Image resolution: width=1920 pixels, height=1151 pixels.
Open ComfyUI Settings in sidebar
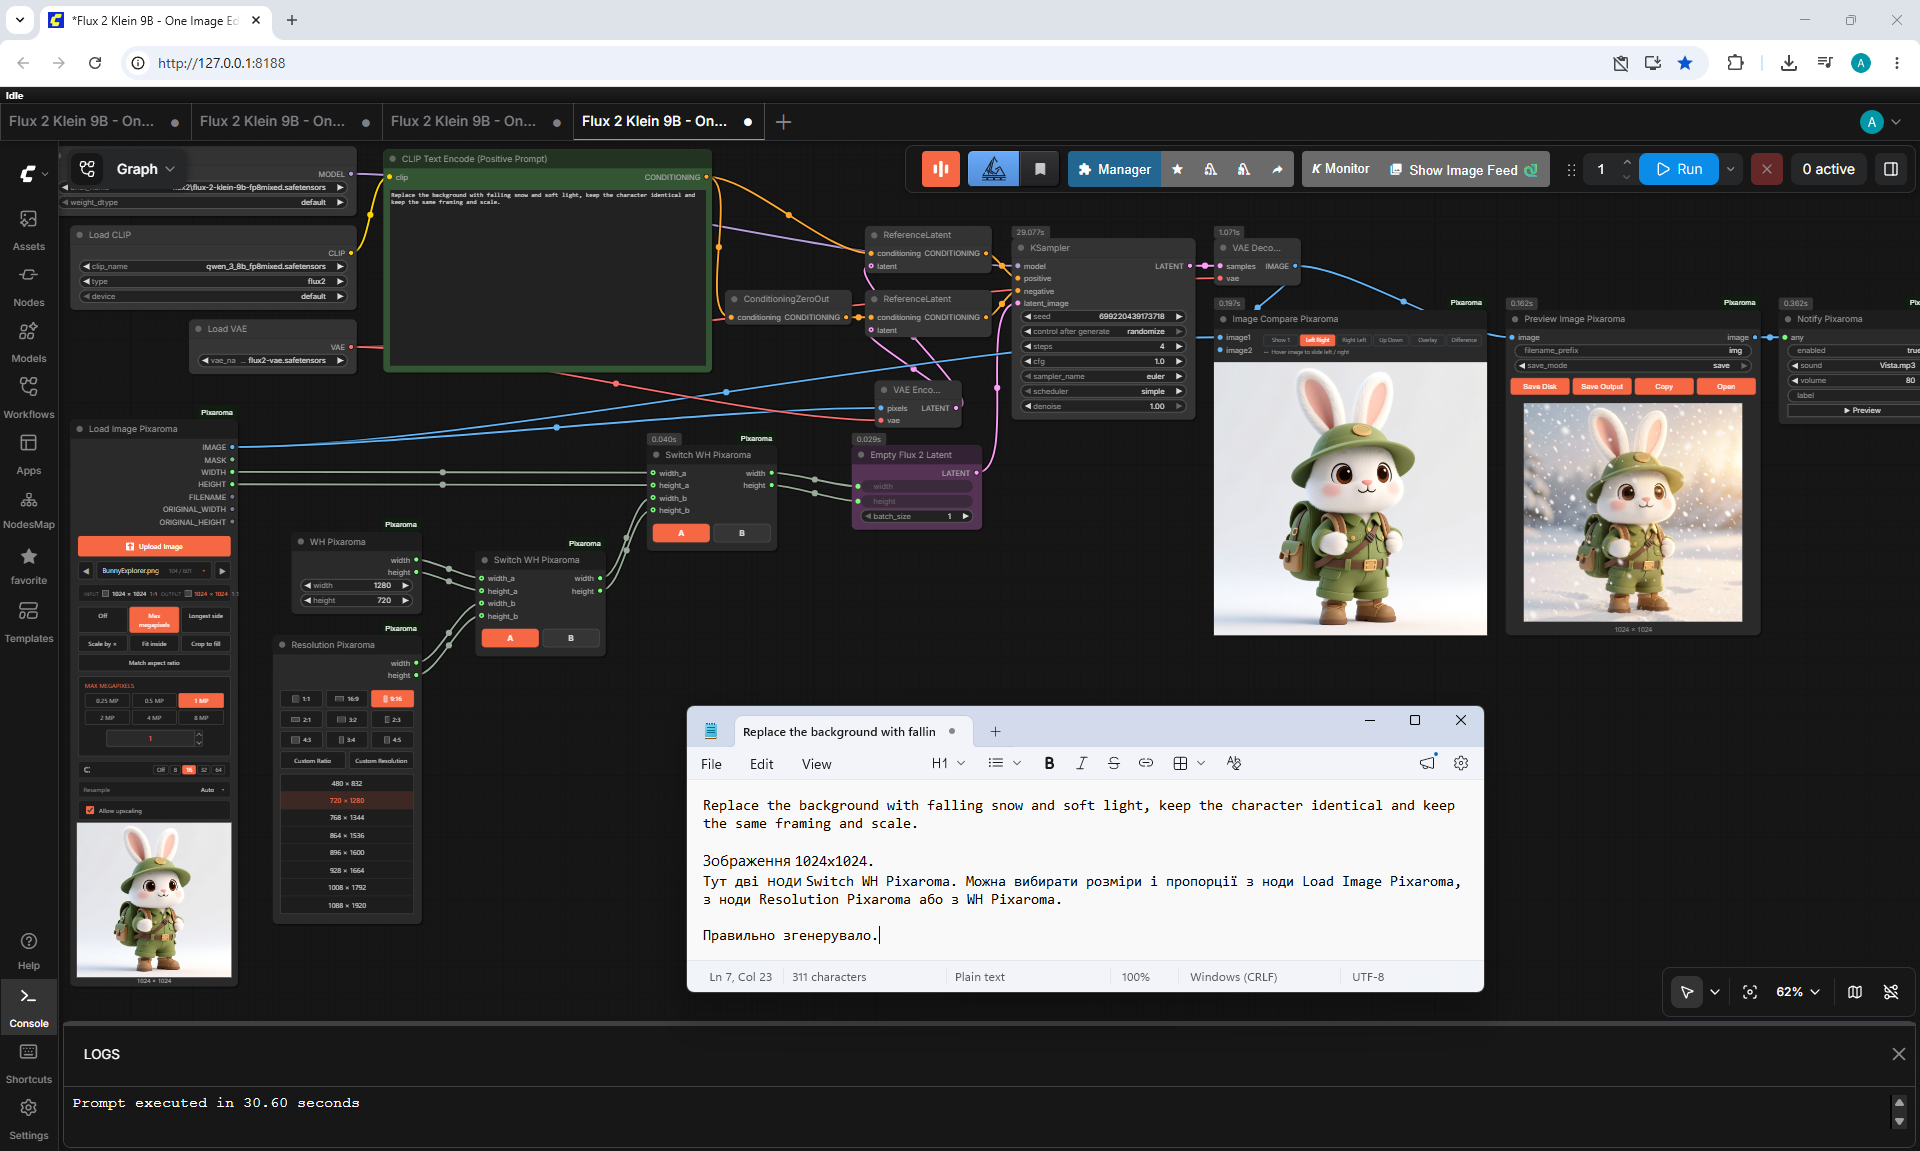click(29, 1119)
